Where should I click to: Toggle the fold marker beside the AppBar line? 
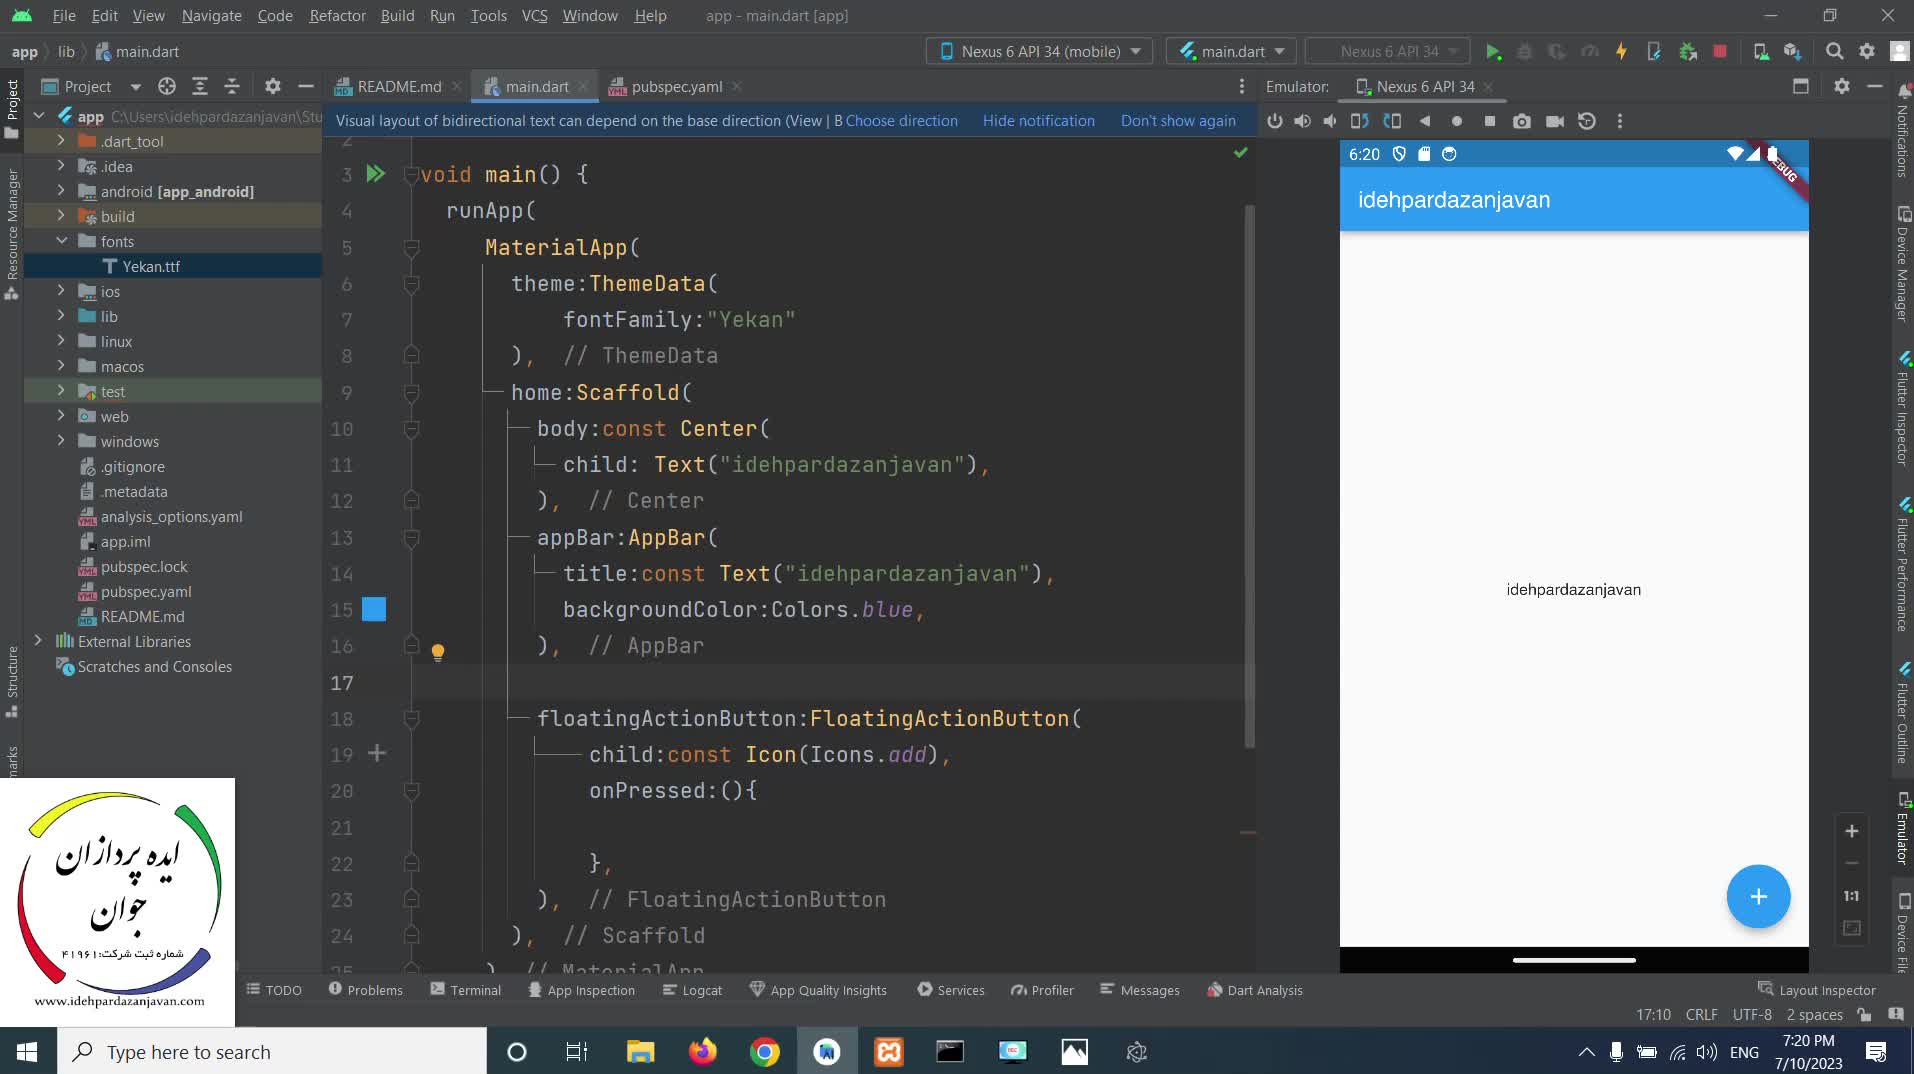411,538
